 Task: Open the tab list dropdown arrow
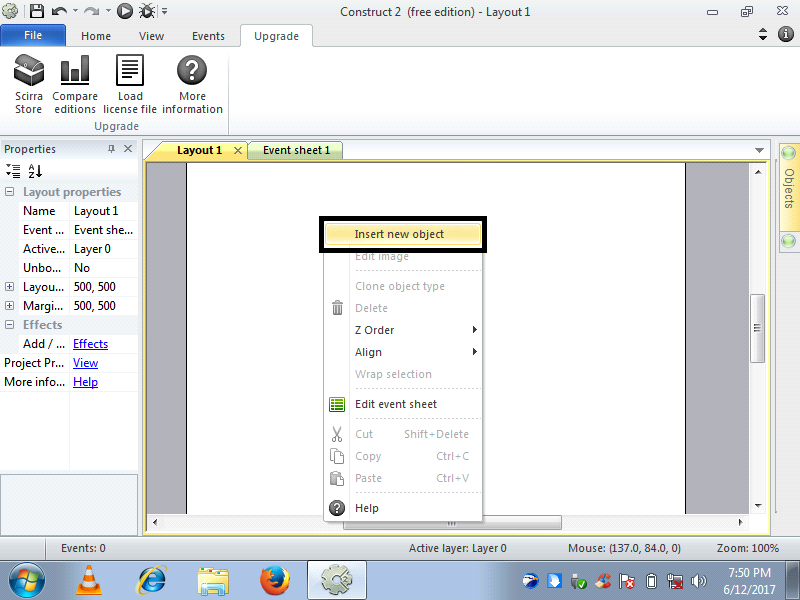pyautogui.click(x=759, y=150)
